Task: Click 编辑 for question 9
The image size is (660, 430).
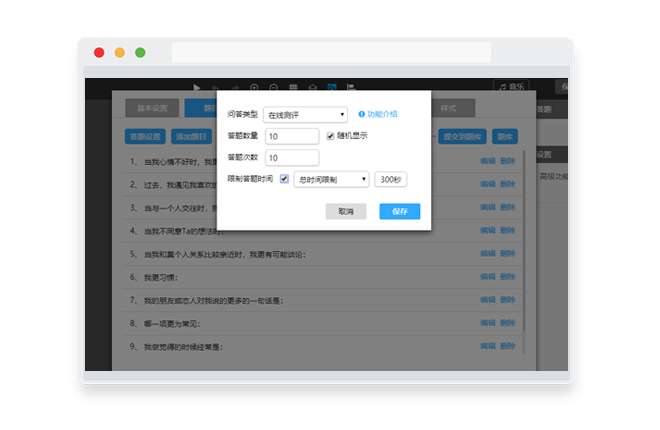Action: coord(488,346)
